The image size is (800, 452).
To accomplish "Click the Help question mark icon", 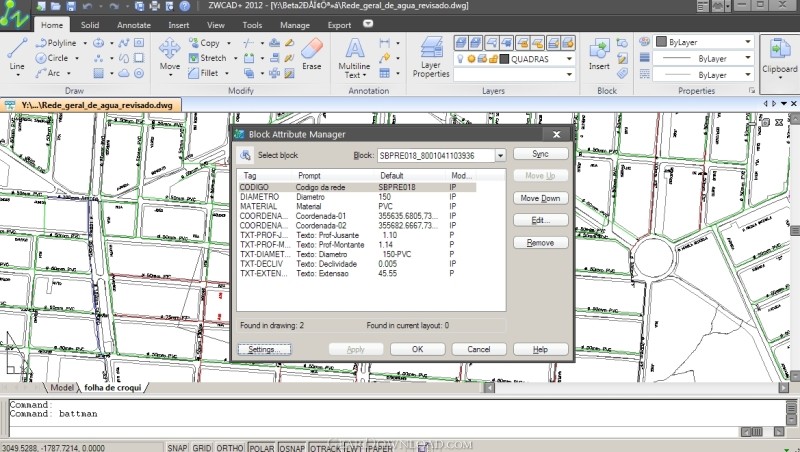I will 185,6.
